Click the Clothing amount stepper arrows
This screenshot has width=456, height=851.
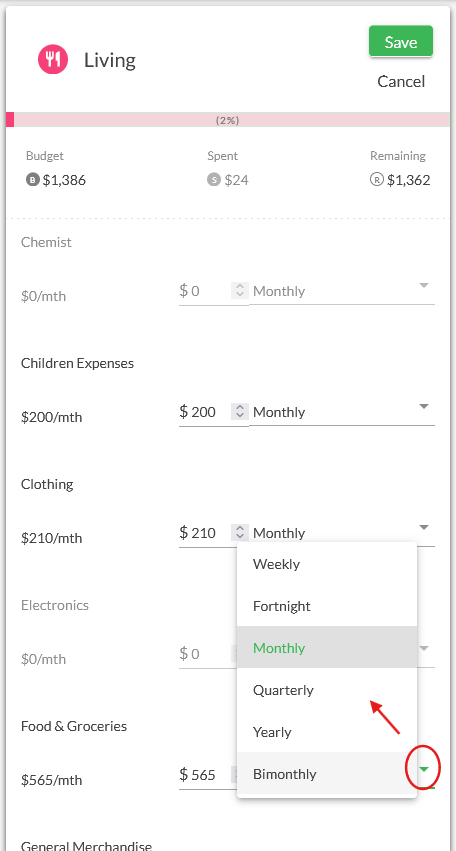[x=239, y=532]
